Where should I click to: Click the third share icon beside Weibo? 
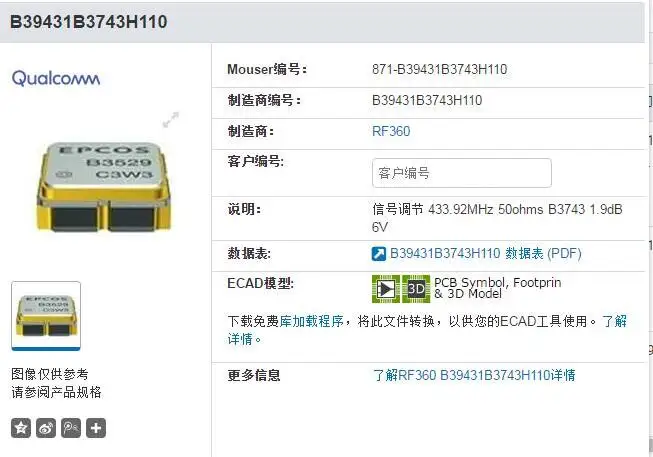(x=71, y=428)
